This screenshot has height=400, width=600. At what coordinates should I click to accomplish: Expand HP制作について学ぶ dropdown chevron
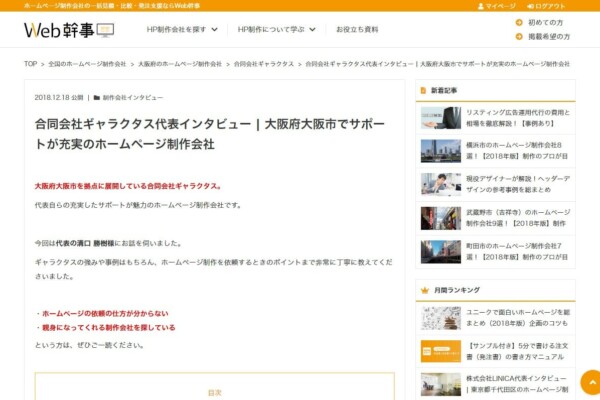pyautogui.click(x=313, y=29)
